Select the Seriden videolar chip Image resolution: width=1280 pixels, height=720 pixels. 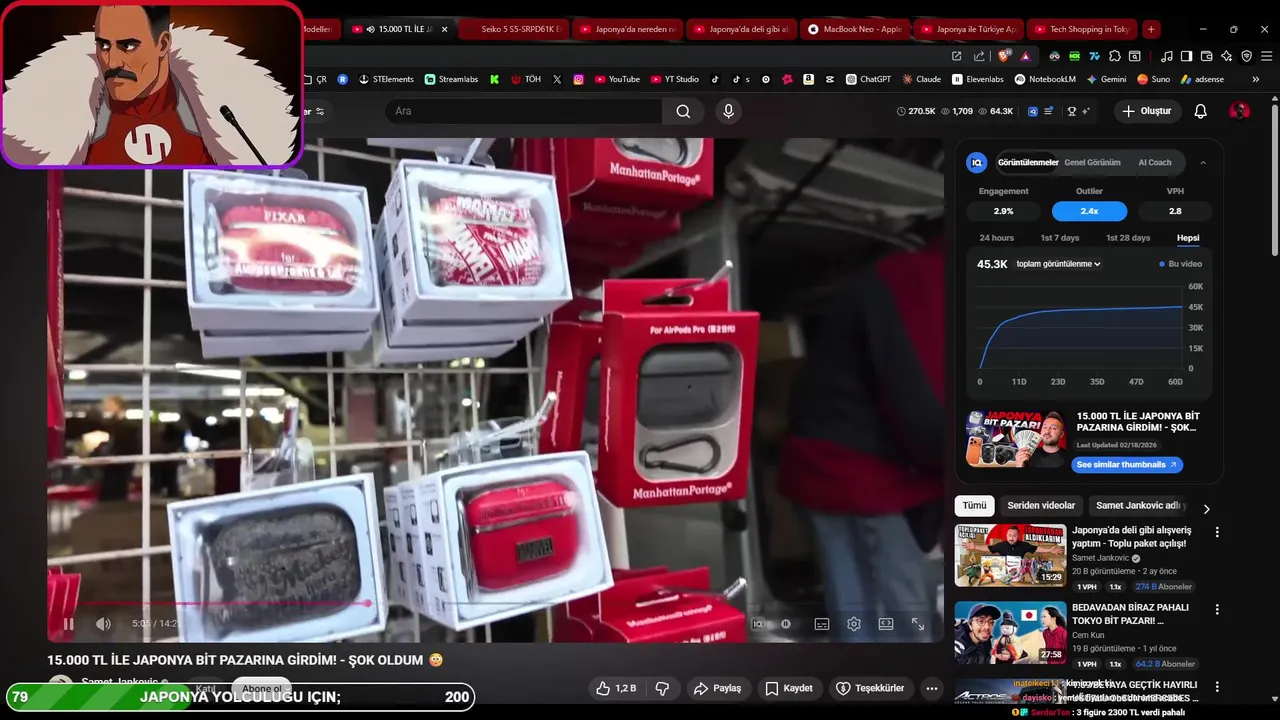1041,506
